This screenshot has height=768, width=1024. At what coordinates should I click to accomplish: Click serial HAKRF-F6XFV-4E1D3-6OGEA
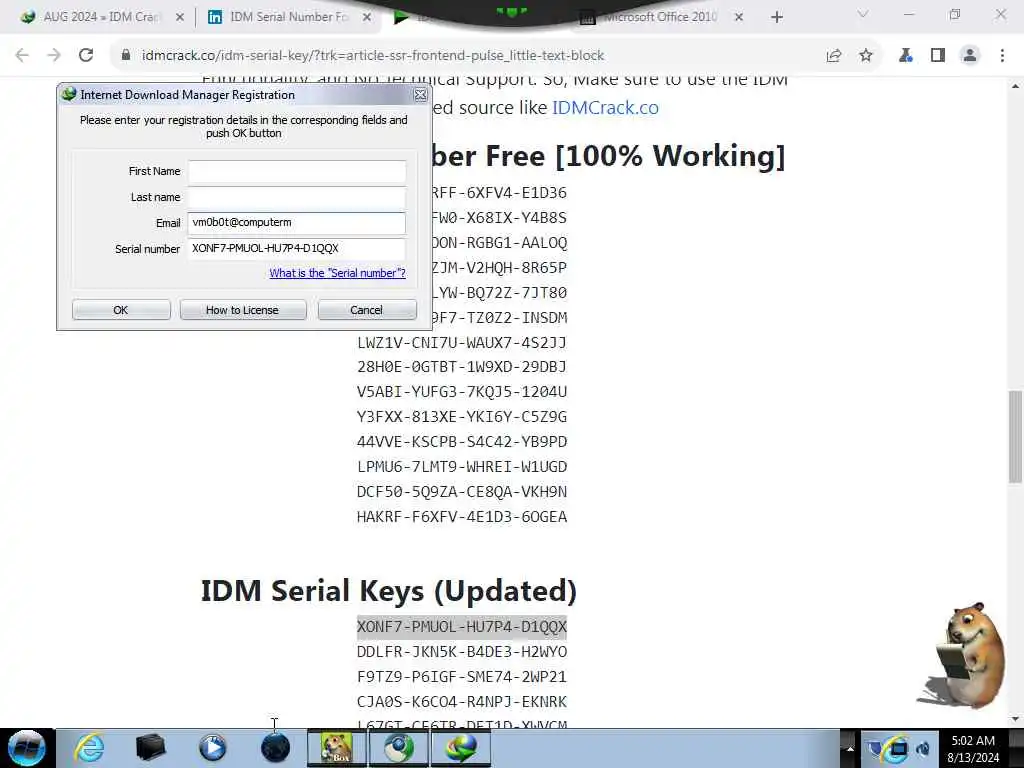click(462, 517)
